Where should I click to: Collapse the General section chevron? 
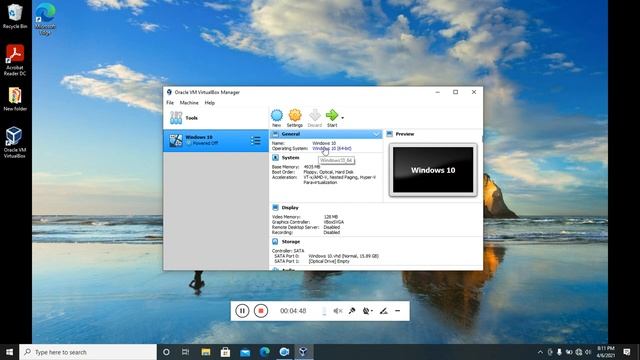376,134
